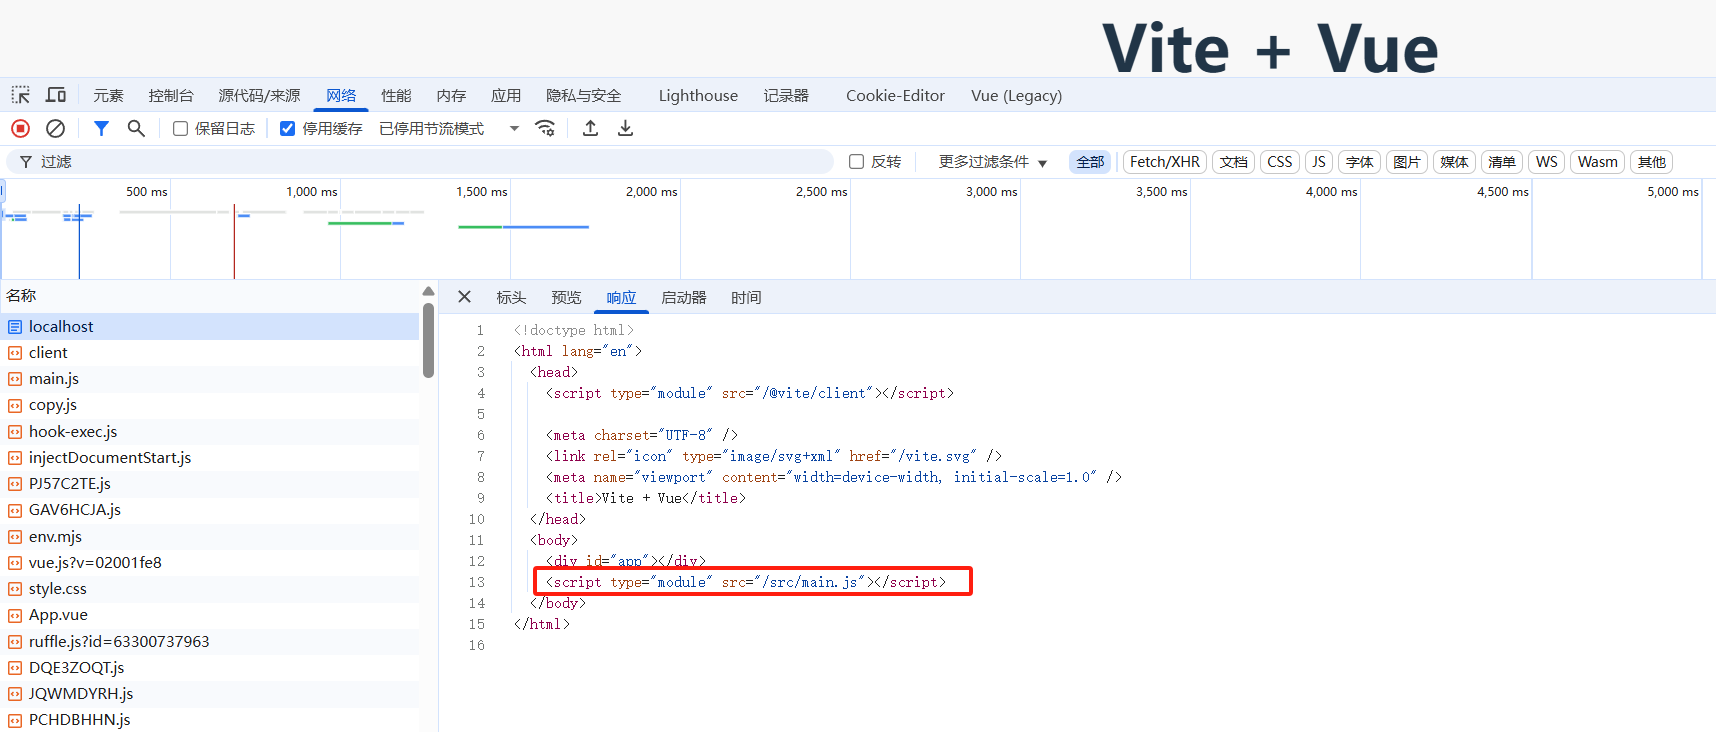Click the request list scrollbar thumb
This screenshot has width=1716, height=732.
[428, 340]
